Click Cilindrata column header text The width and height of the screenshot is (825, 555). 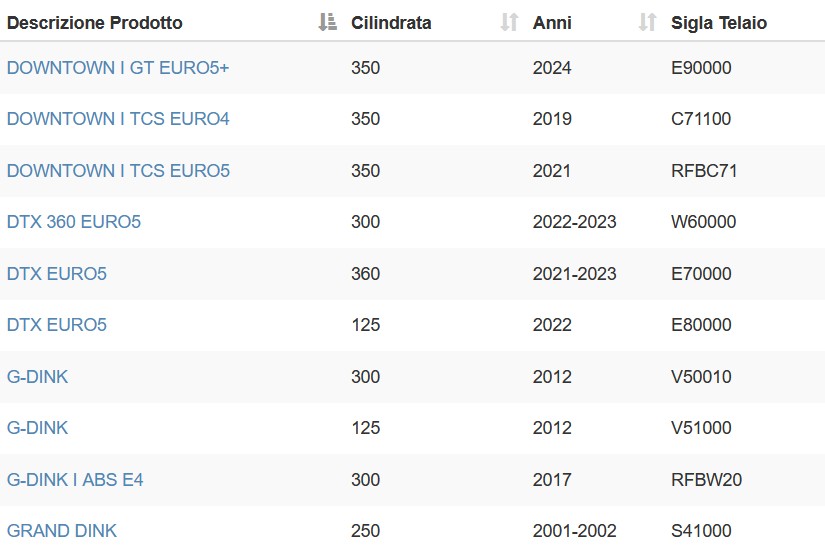(391, 23)
